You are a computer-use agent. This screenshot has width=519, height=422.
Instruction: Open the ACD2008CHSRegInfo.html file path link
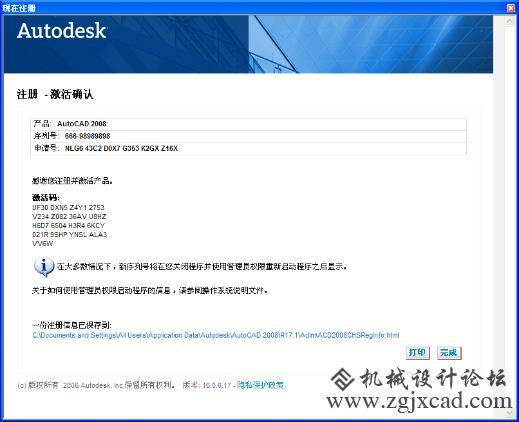[216, 335]
